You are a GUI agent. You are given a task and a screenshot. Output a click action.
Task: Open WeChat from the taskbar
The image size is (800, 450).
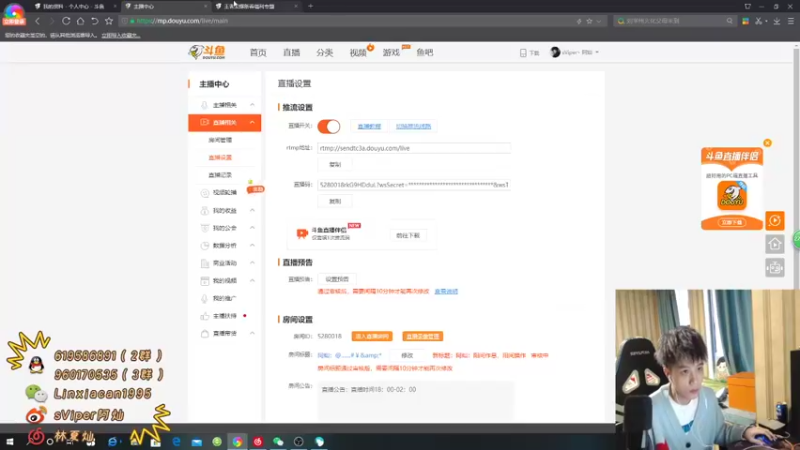point(278,441)
